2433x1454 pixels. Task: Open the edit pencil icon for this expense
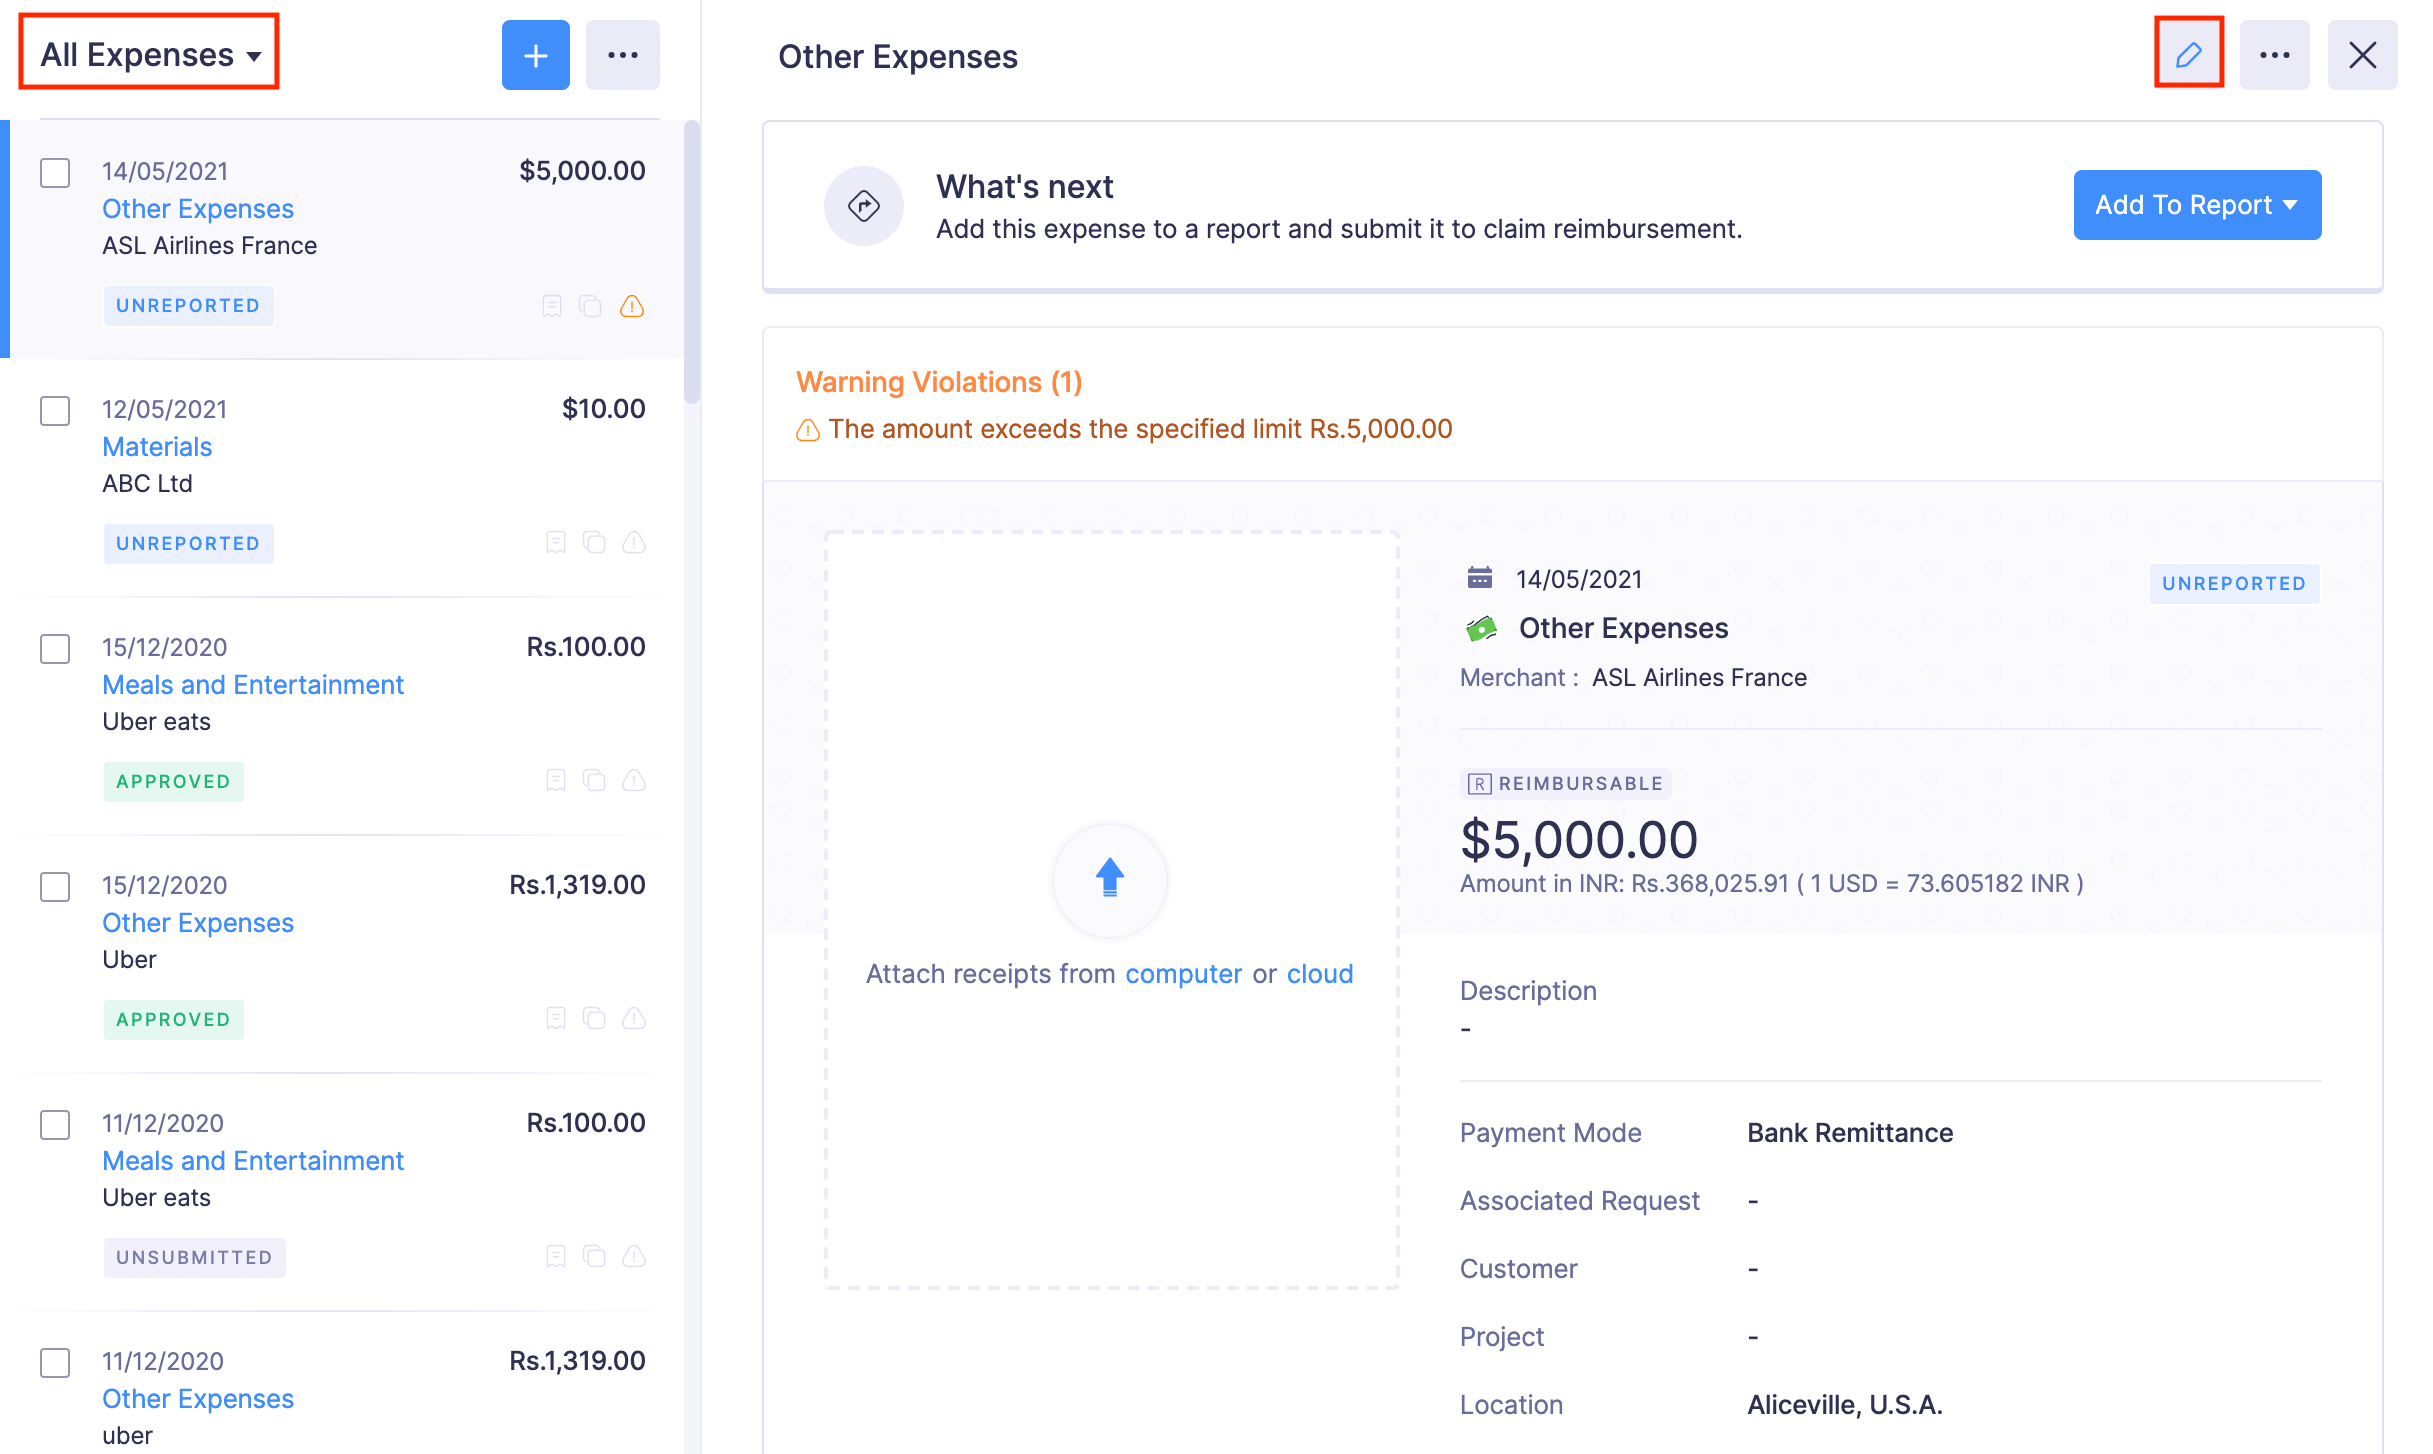click(2189, 55)
